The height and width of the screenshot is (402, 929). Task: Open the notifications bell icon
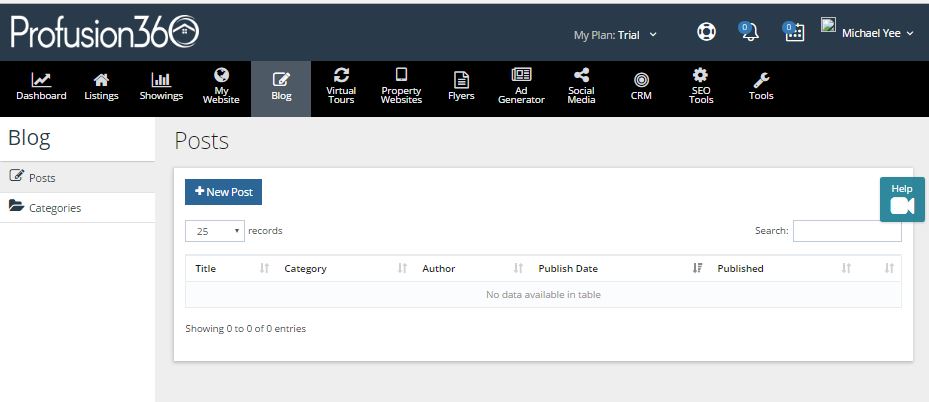click(x=749, y=32)
